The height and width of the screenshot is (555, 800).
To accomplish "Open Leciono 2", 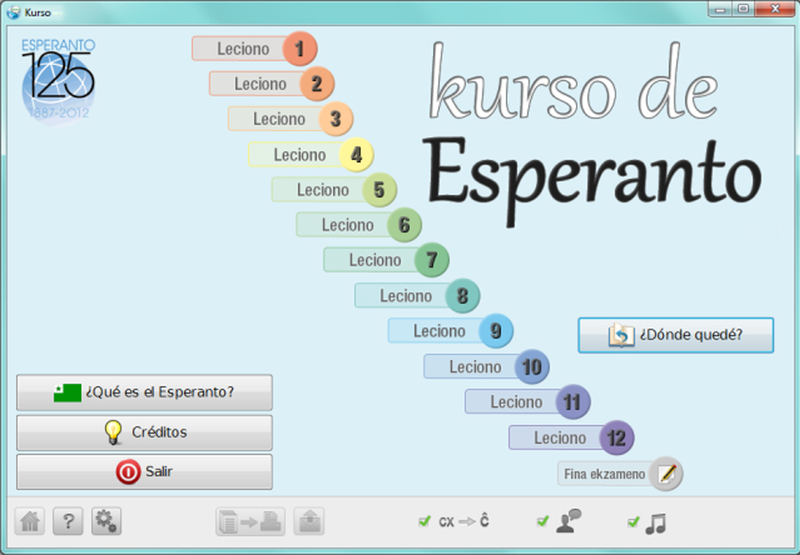I will pyautogui.click(x=271, y=84).
